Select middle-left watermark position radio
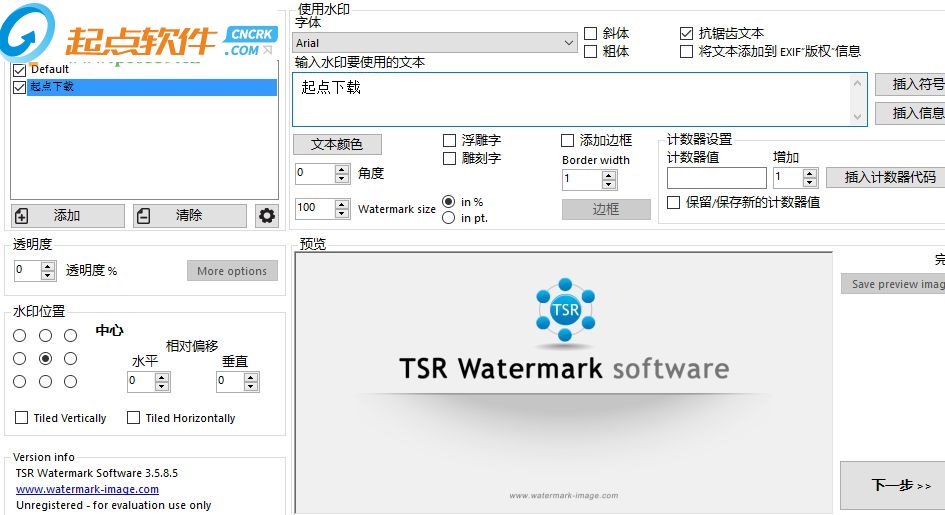Viewport: 945px width, 515px height. coord(20,358)
